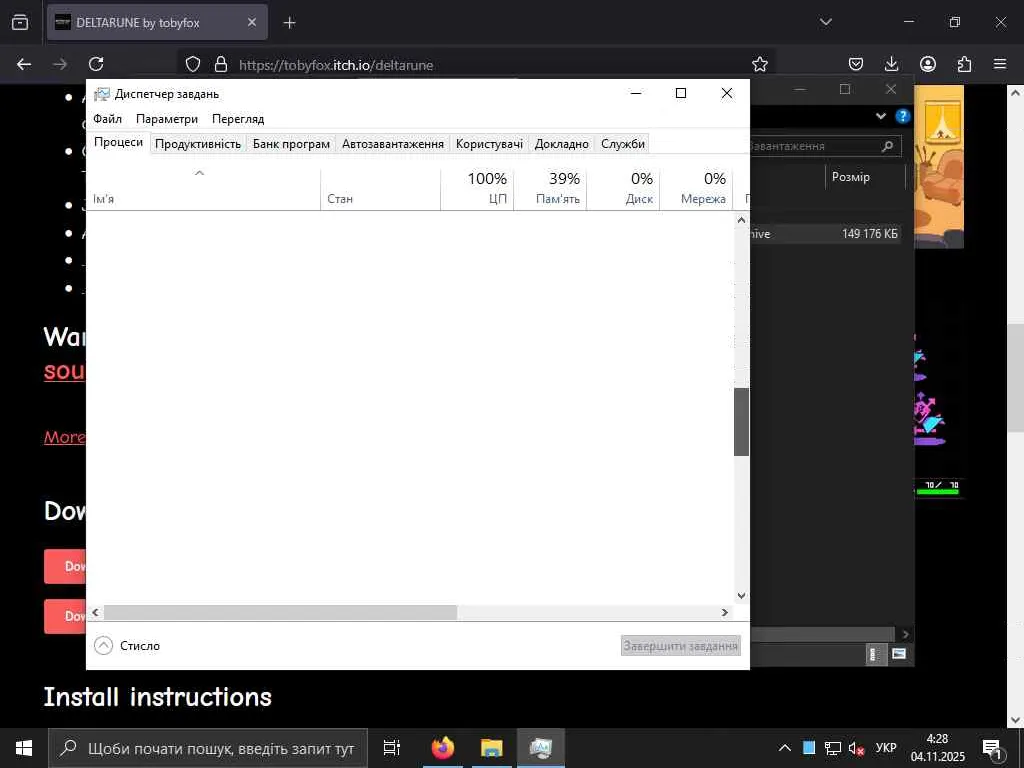Reload the current page
Viewport: 1024px width, 768px height.
96,64
